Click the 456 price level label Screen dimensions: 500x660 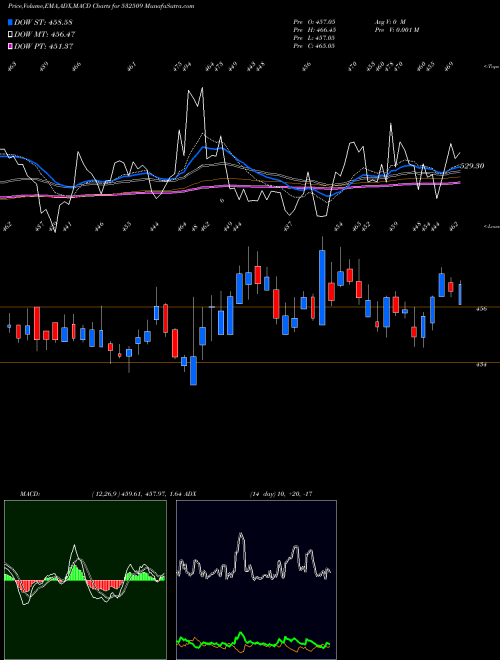481,309
